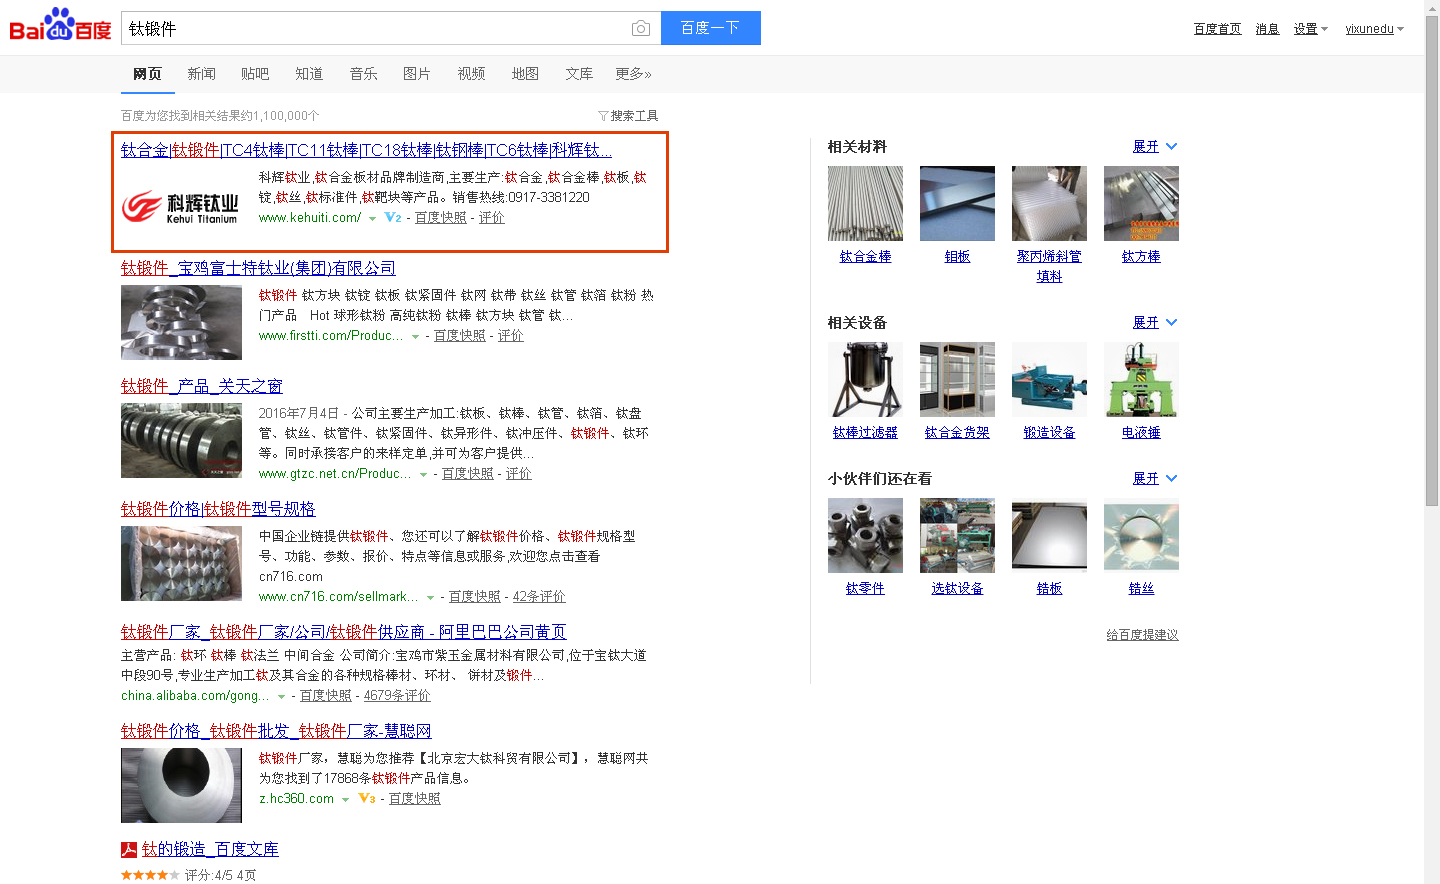Screen dimensions: 1440x884
Task: Open 钛合金货架 equipment thumbnail
Action: [x=957, y=380]
